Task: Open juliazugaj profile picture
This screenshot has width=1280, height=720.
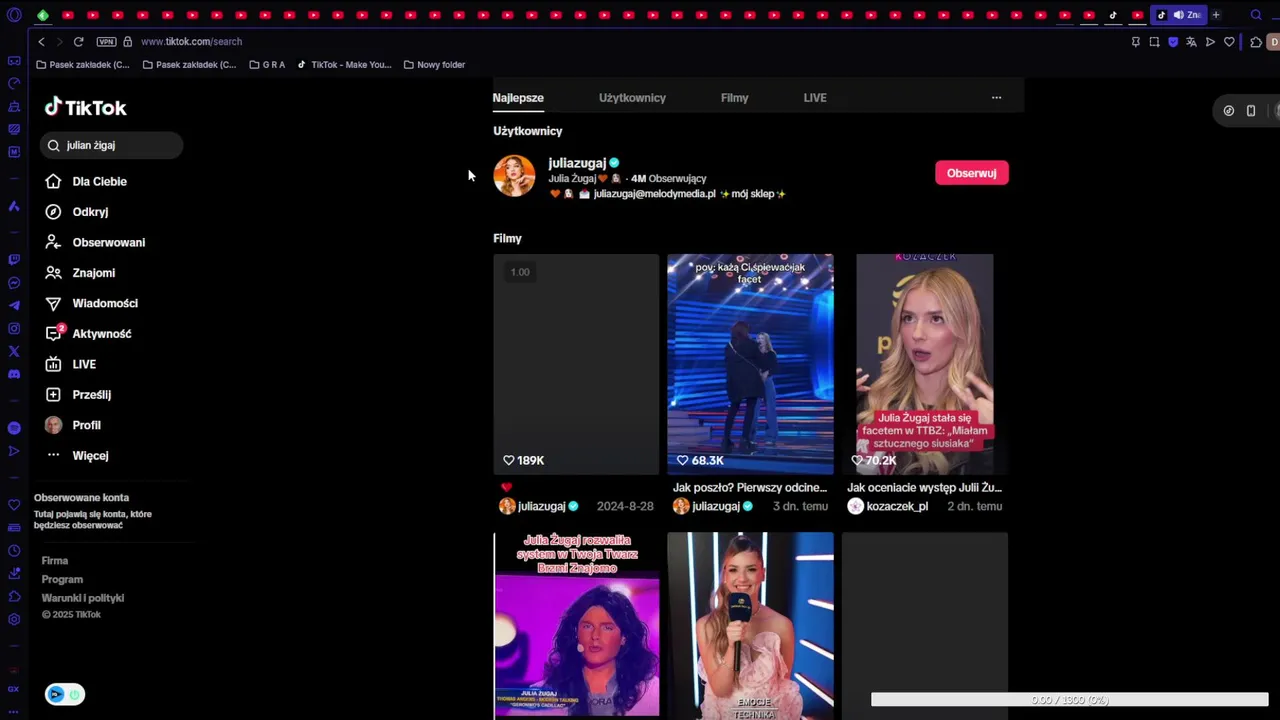Action: 514,176
